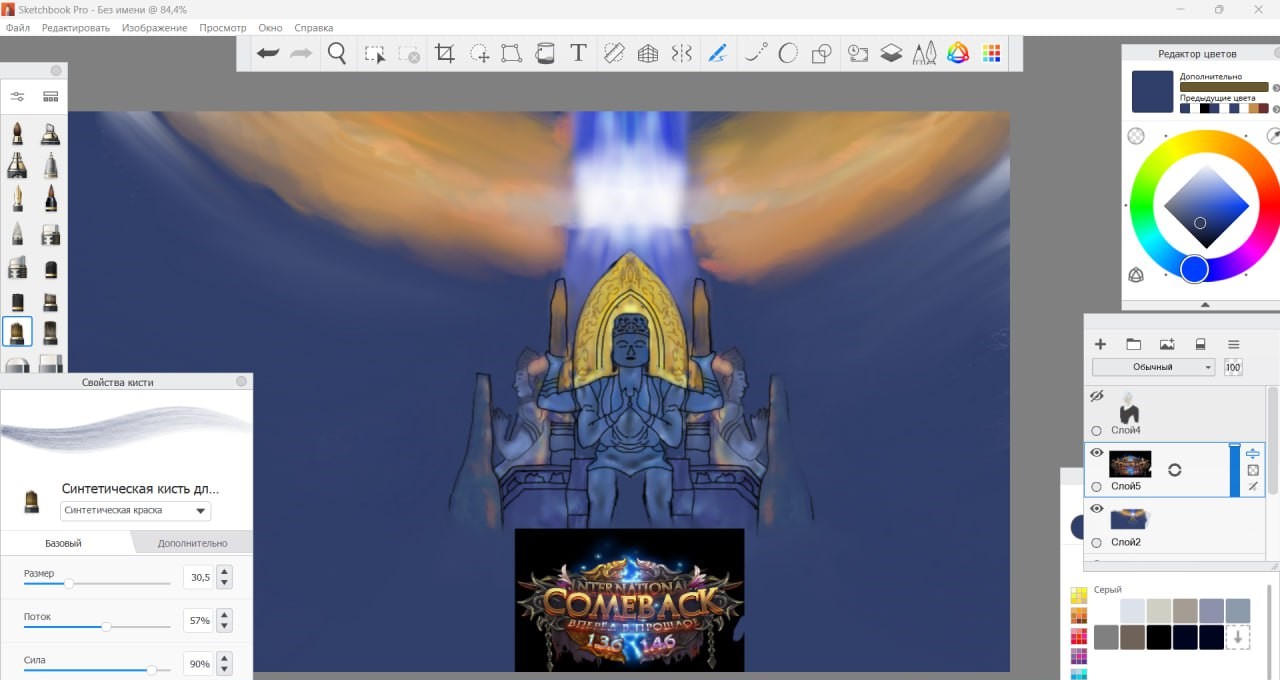Collapse the color editor panel arrow
This screenshot has height=680, width=1280.
[x=1204, y=304]
